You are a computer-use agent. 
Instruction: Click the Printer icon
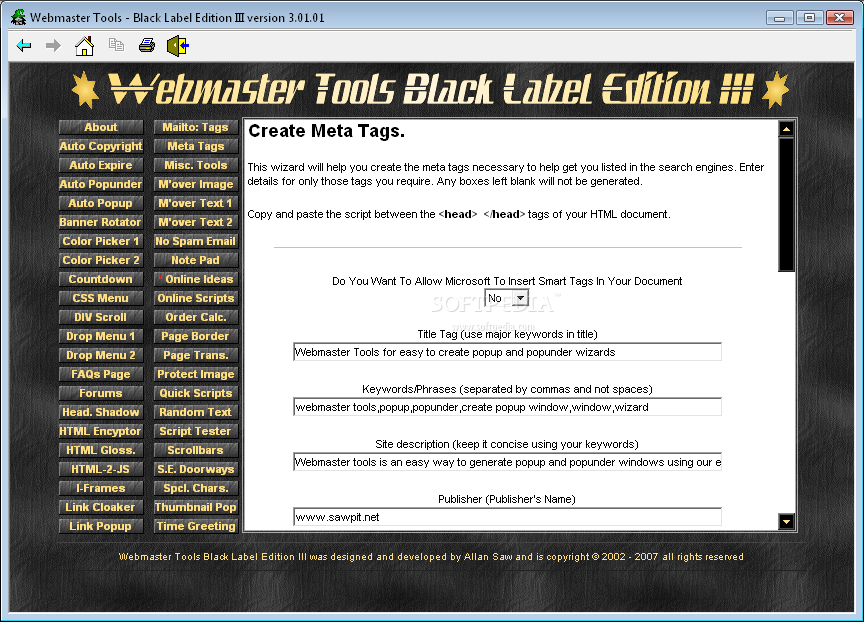tap(147, 45)
